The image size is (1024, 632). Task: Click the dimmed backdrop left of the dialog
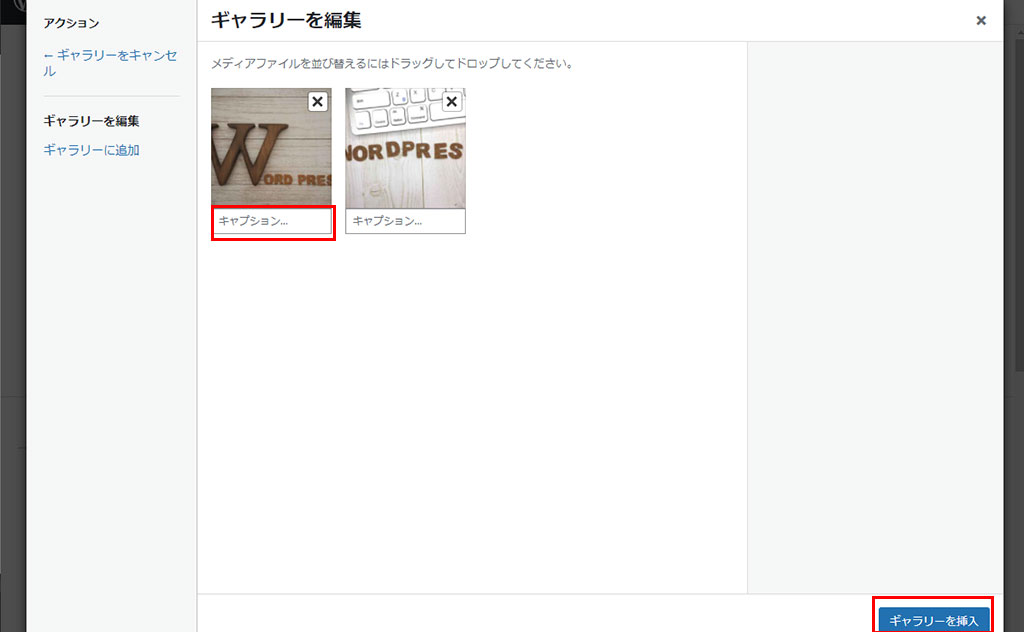[12, 300]
